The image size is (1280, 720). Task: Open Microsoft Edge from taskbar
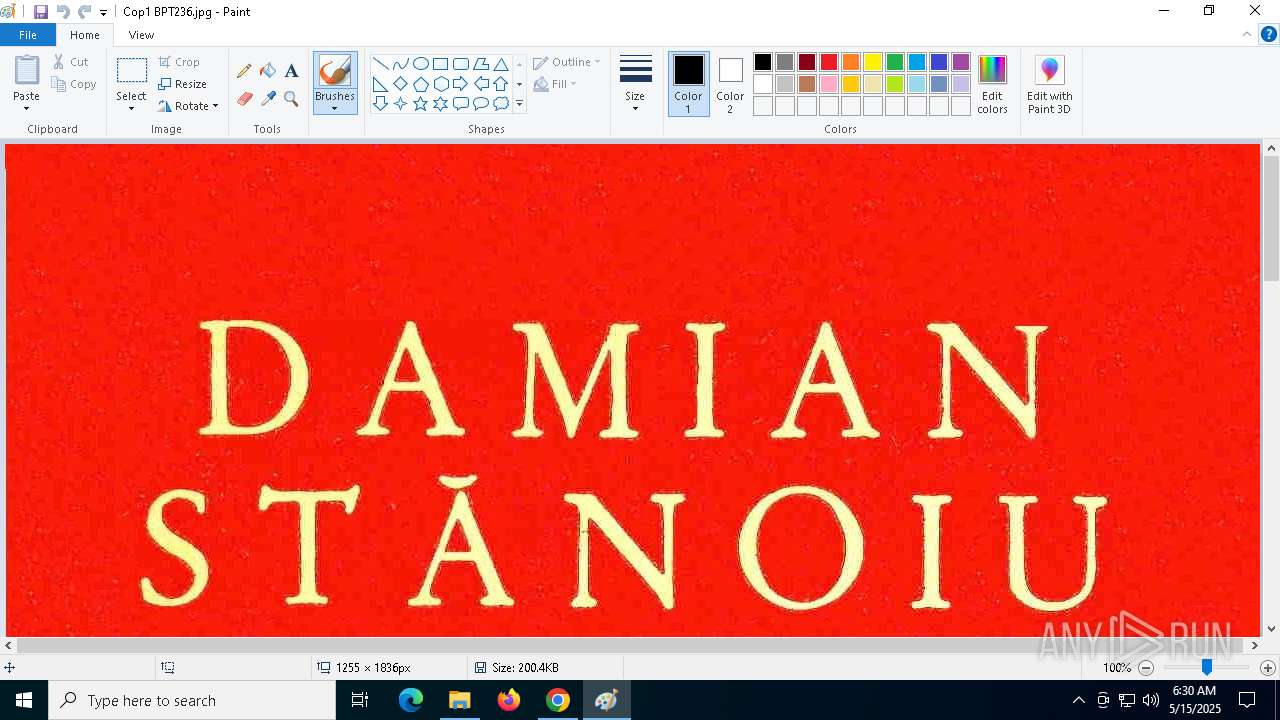[x=411, y=700]
